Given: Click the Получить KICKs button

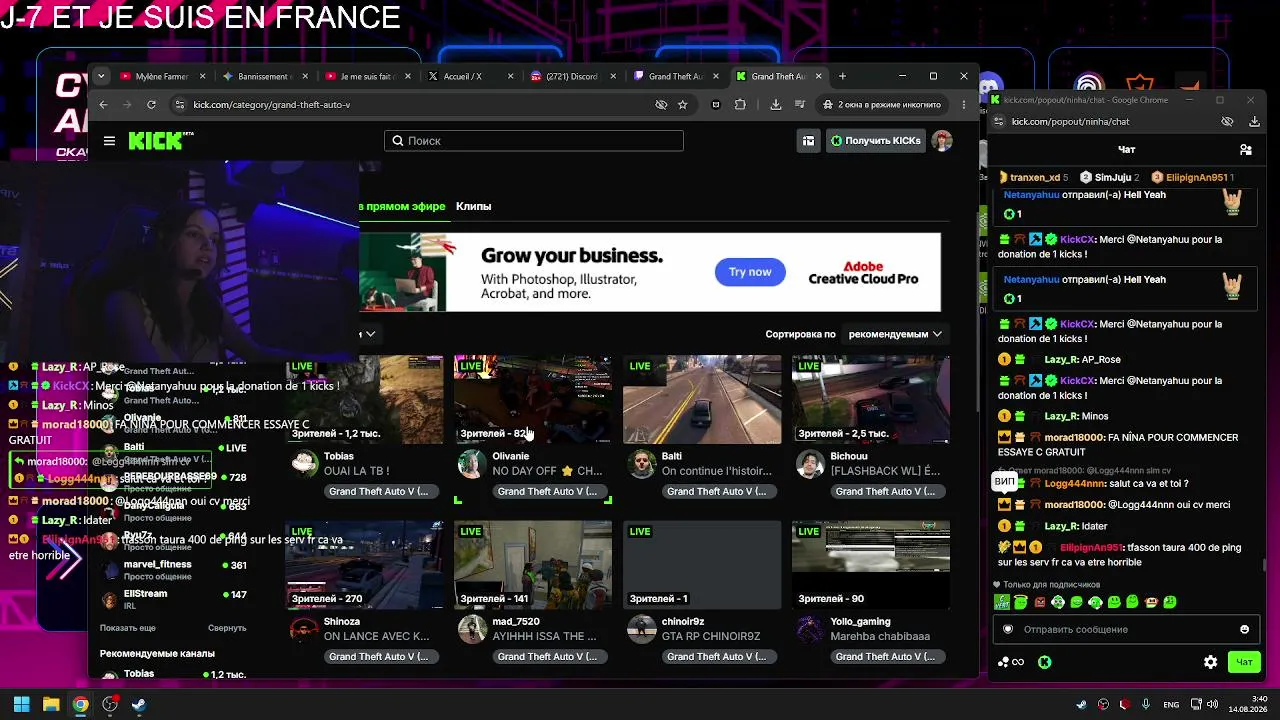Looking at the screenshot, I should pos(876,141).
